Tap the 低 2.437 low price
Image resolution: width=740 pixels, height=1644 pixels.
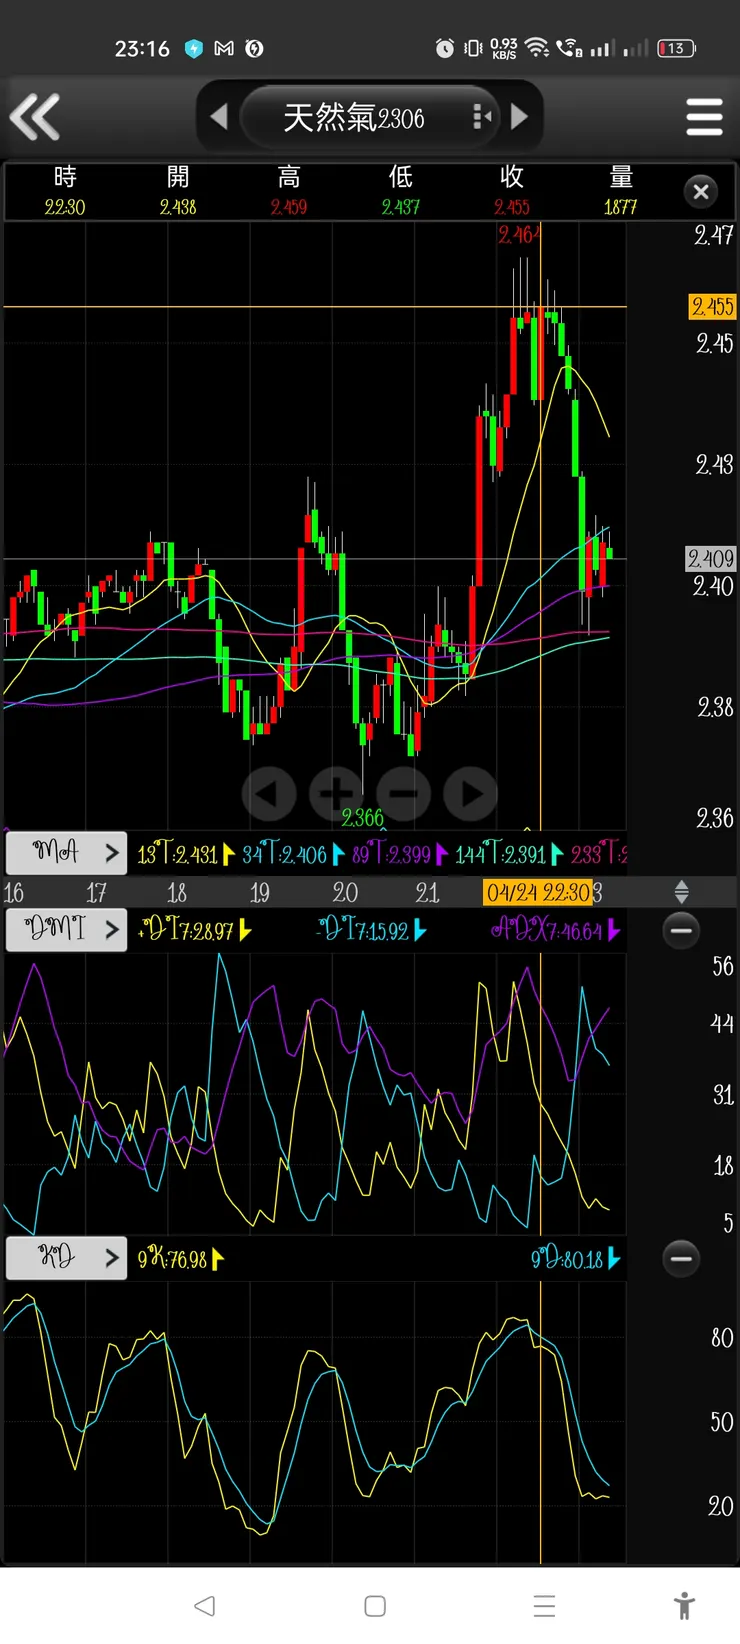400,191
